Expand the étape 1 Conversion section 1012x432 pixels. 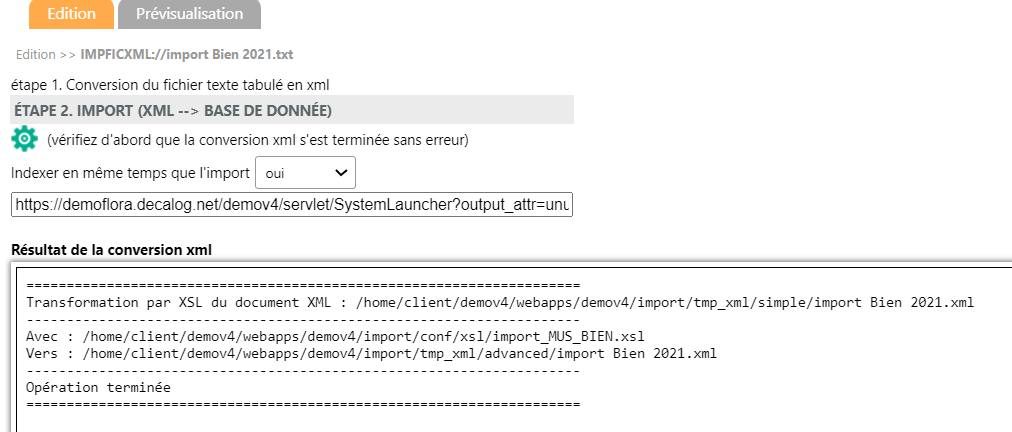point(171,85)
